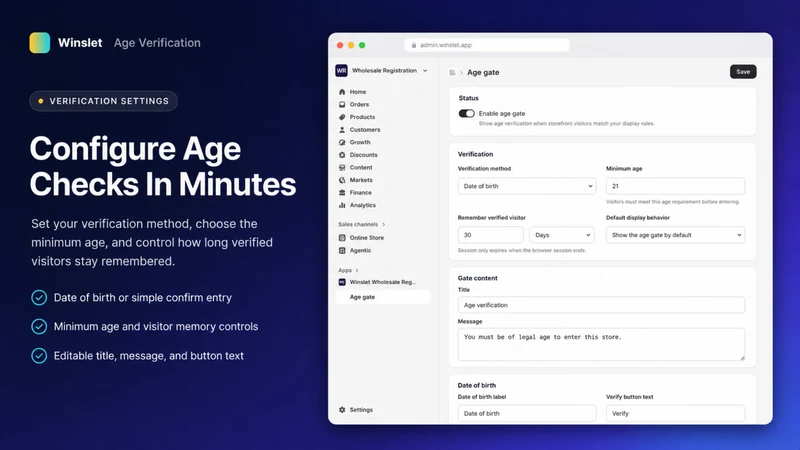This screenshot has height=450, width=800.
Task: Click the Online Store icon
Action: (x=342, y=238)
